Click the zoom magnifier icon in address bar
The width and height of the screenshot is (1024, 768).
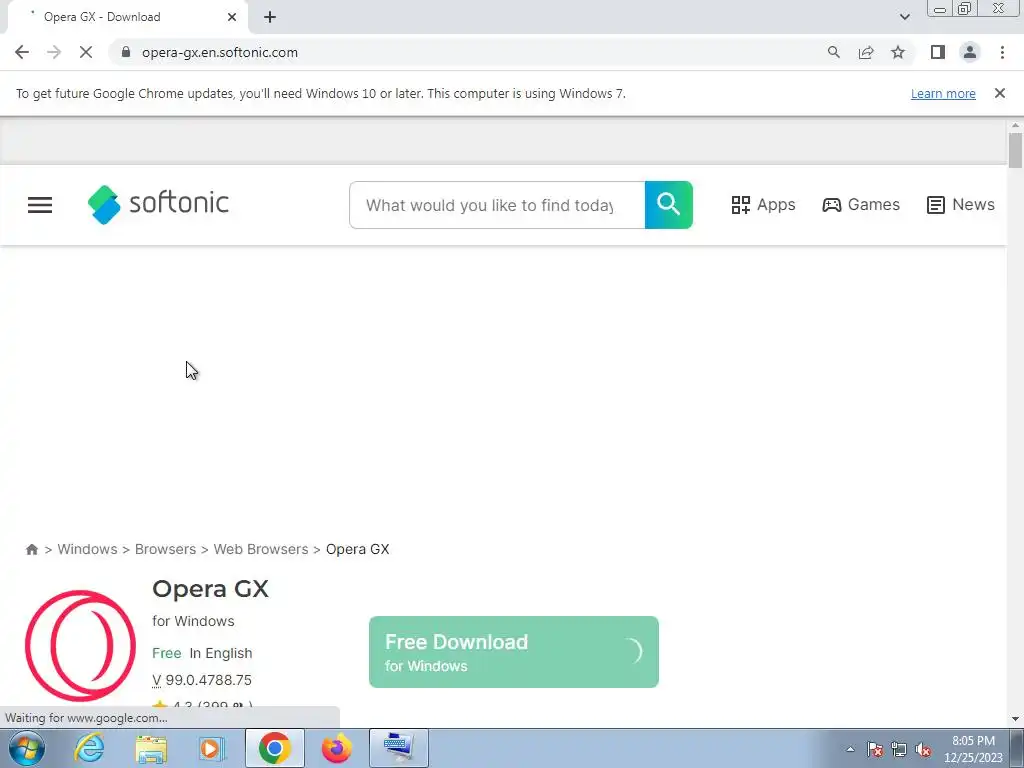(x=833, y=52)
